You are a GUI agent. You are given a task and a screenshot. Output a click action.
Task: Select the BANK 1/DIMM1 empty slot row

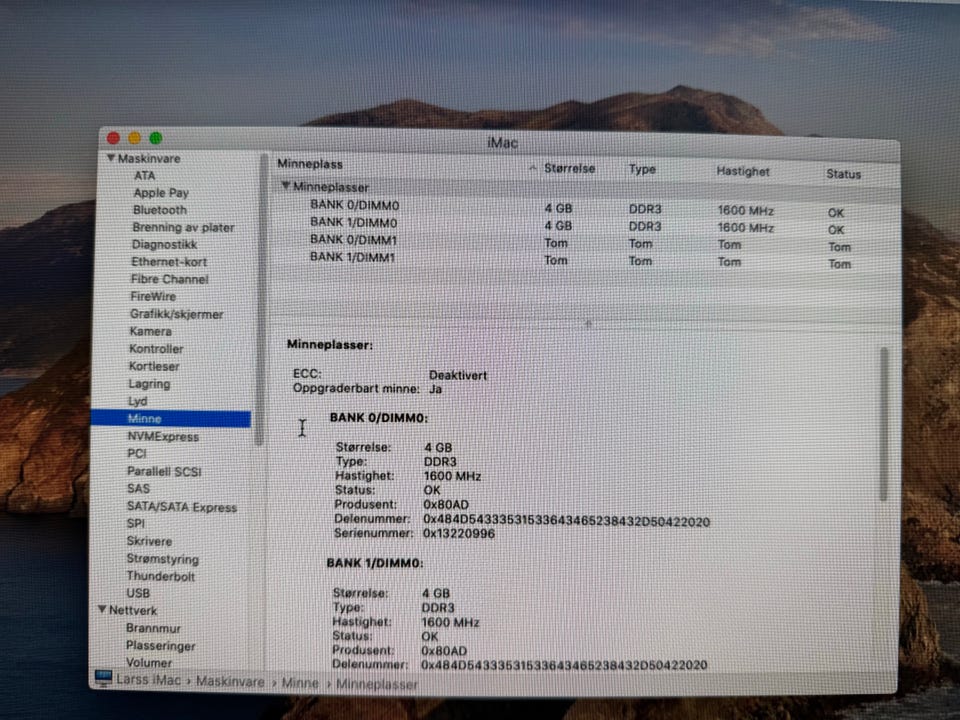(585, 261)
